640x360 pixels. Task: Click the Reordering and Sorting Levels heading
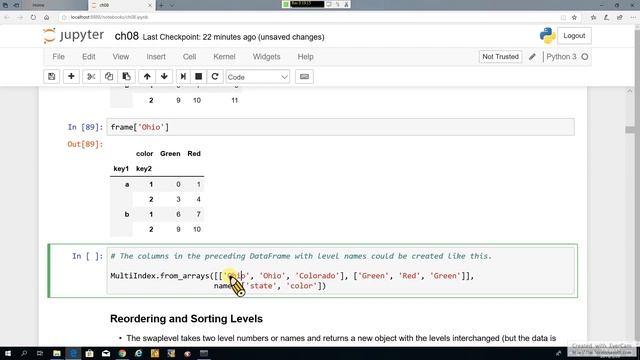(186, 319)
